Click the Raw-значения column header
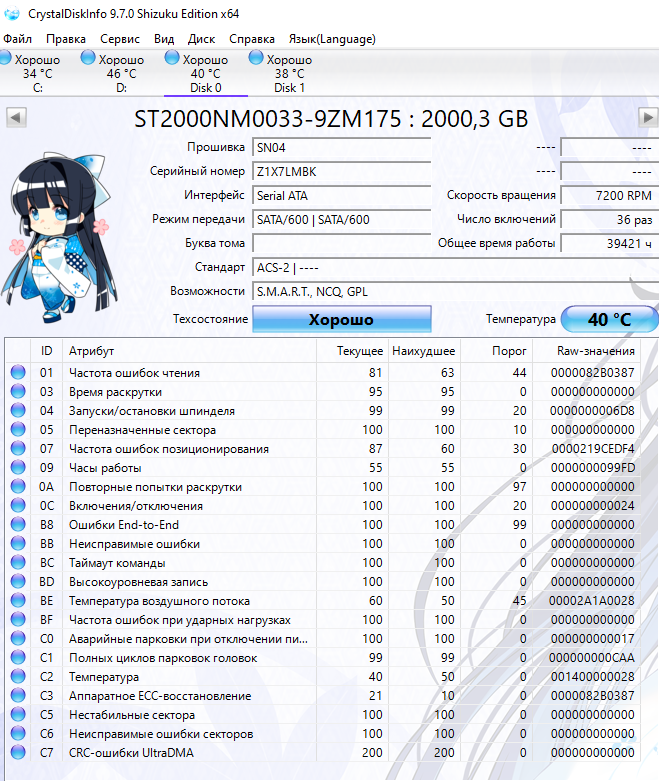The width and height of the screenshot is (659, 781). (586, 351)
